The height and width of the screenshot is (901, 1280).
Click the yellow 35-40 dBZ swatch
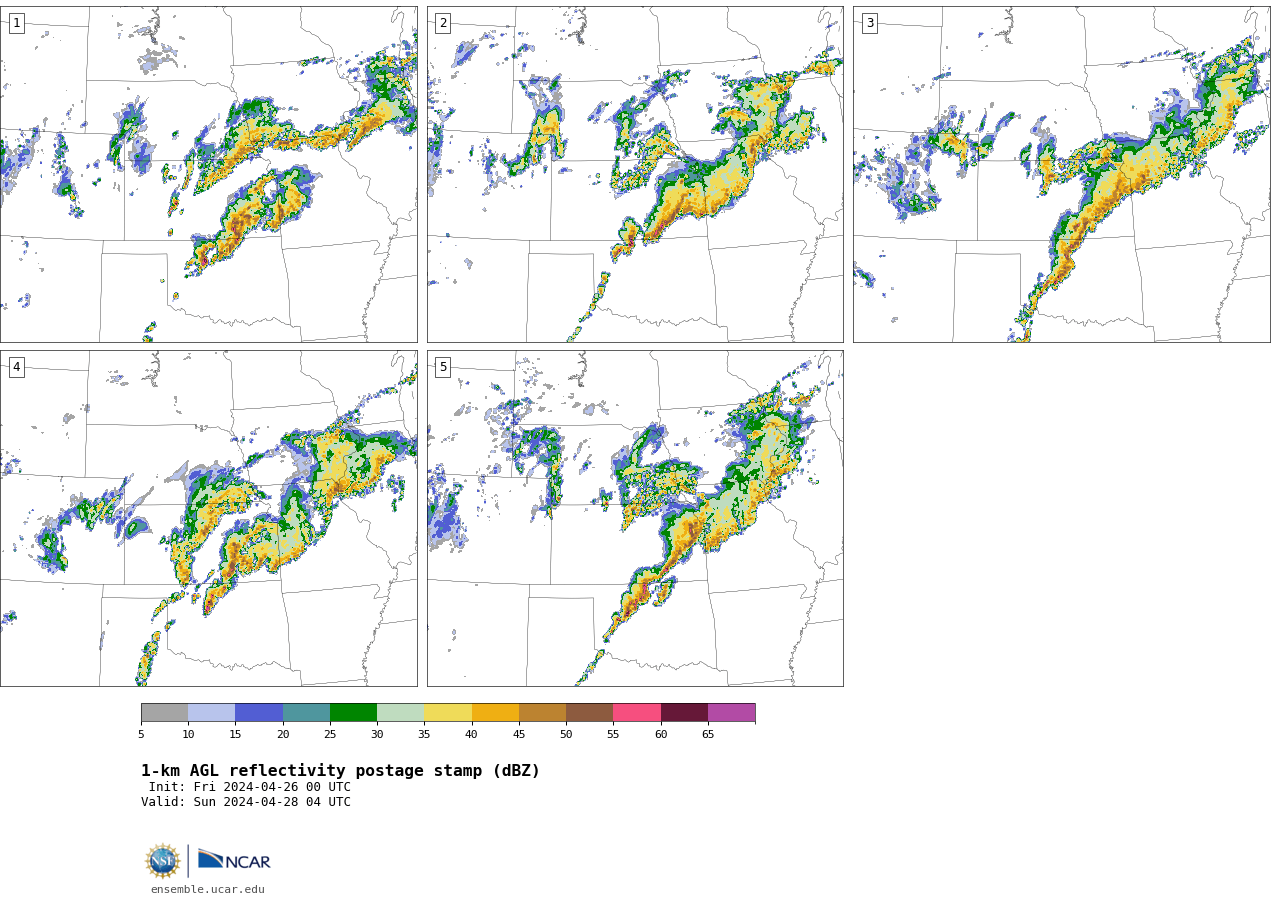pyautogui.click(x=448, y=713)
